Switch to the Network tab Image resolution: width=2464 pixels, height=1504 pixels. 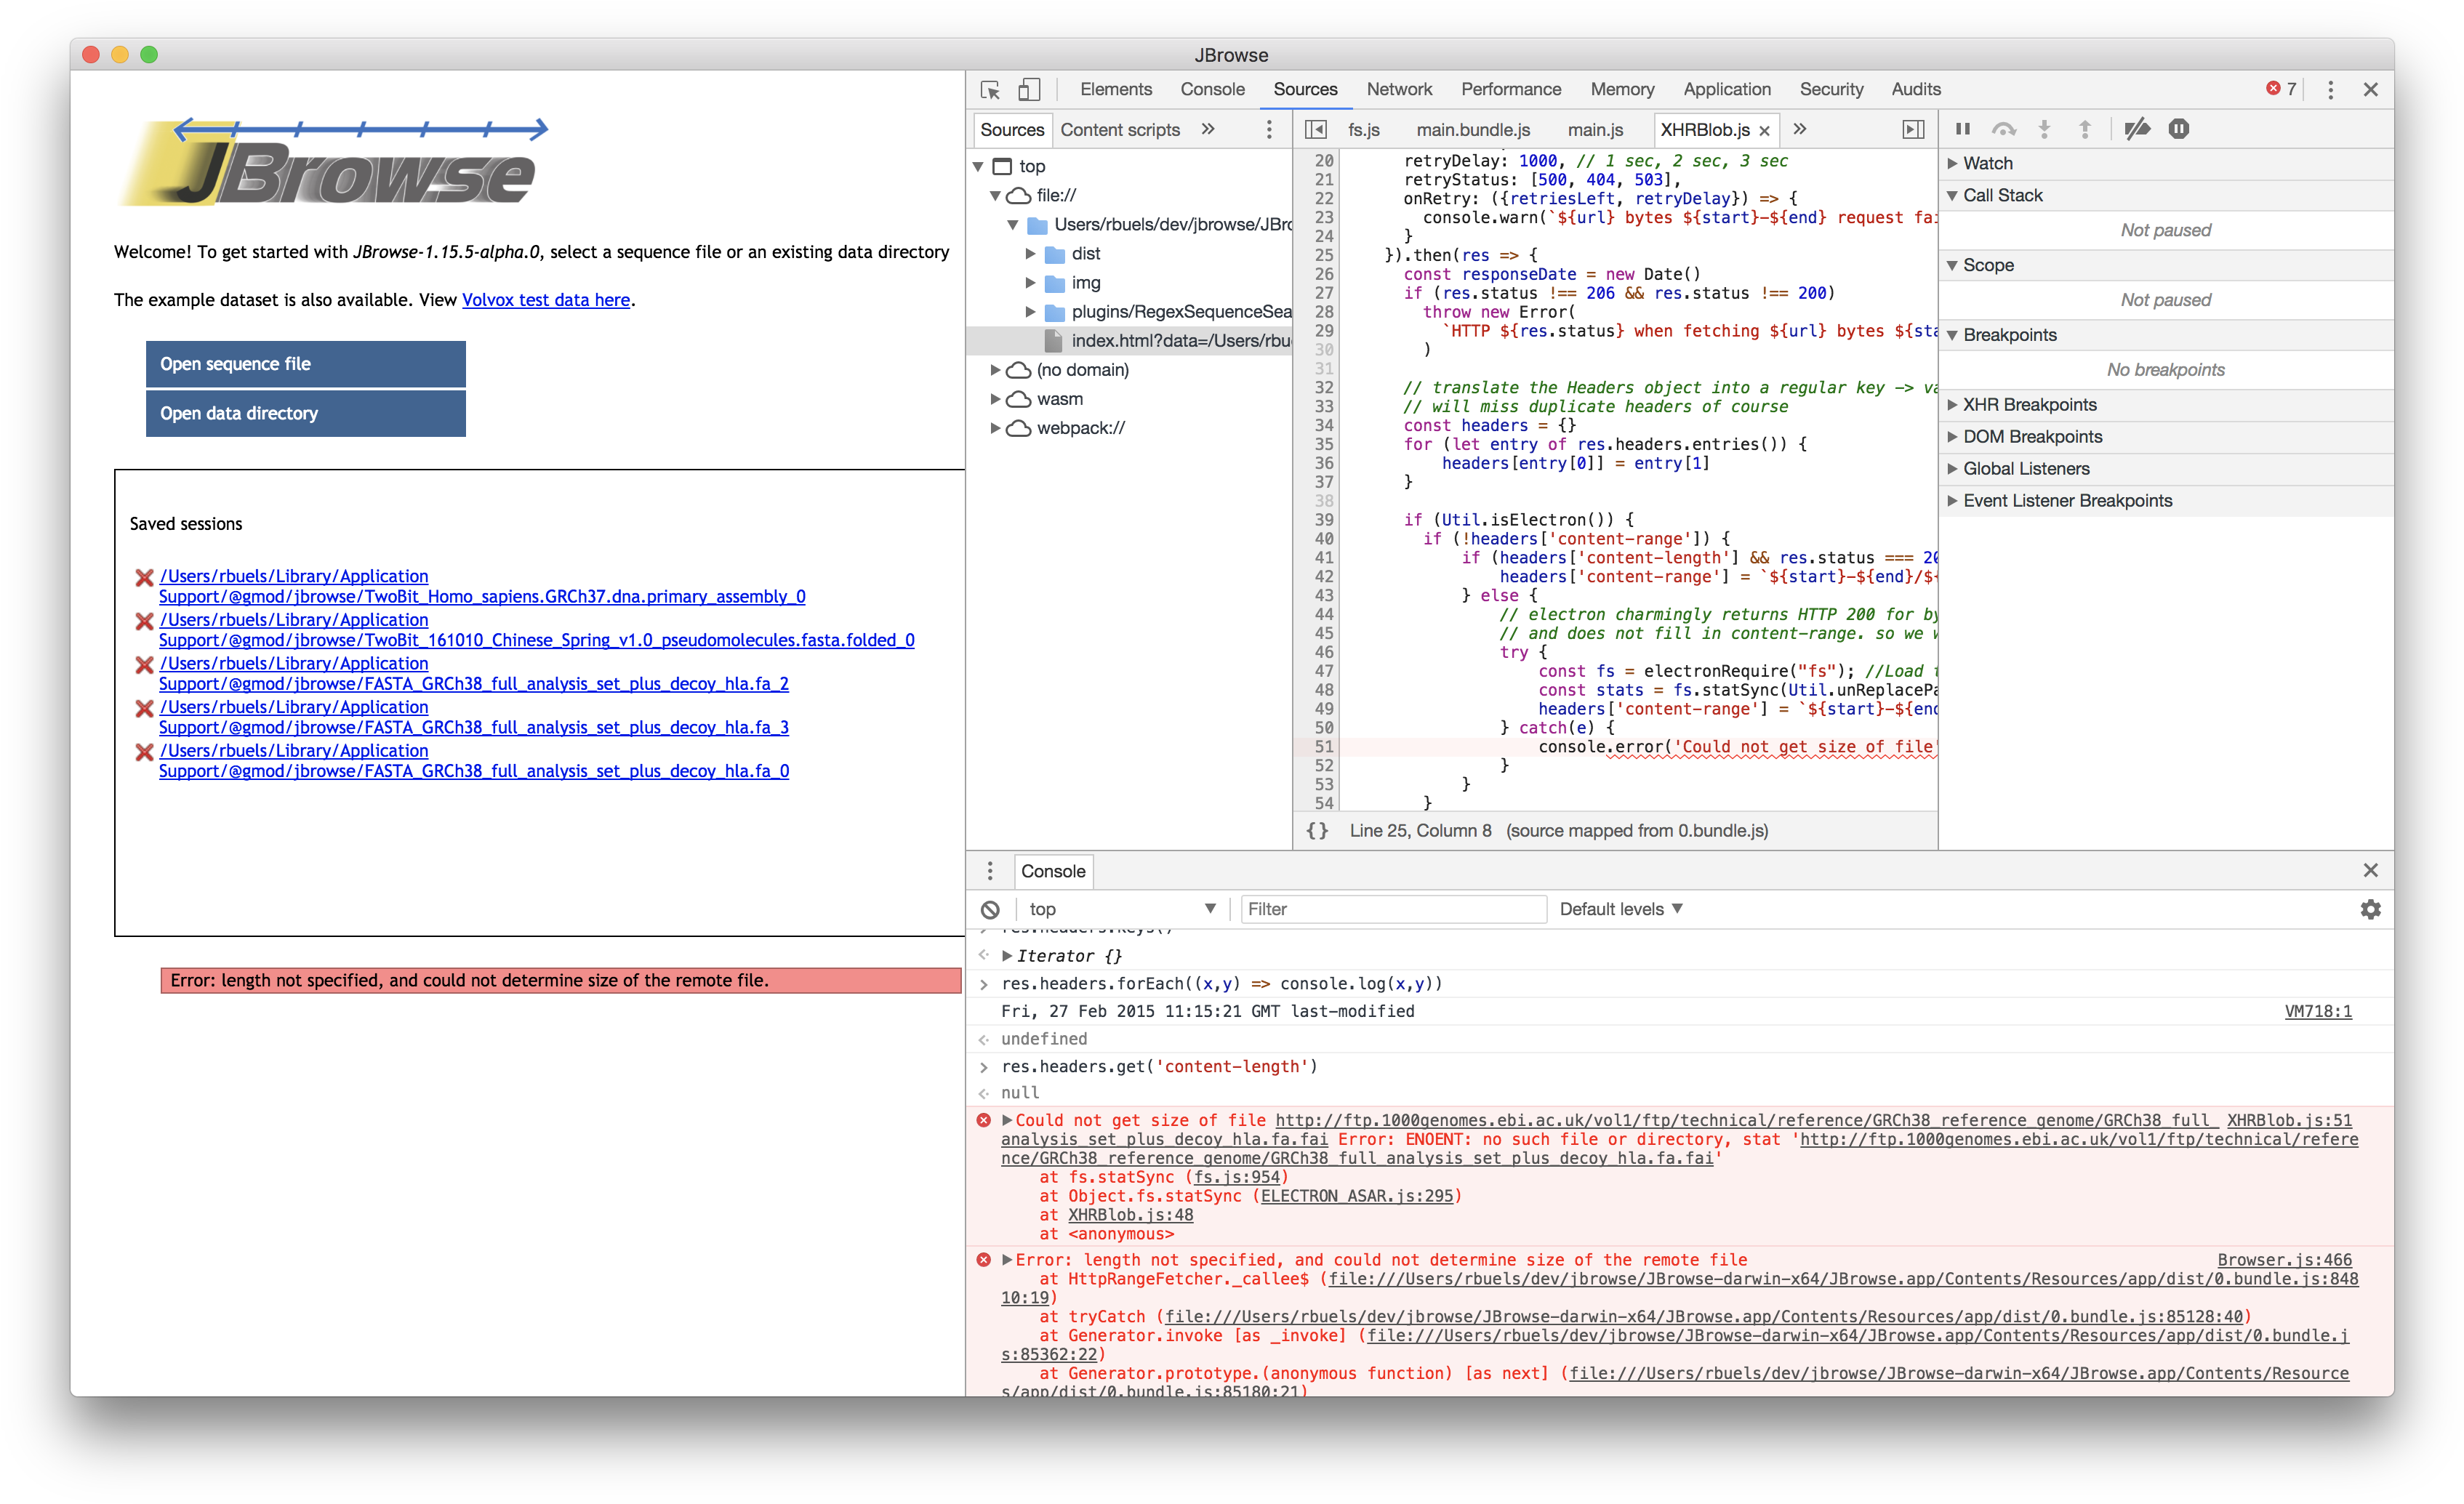click(1399, 90)
